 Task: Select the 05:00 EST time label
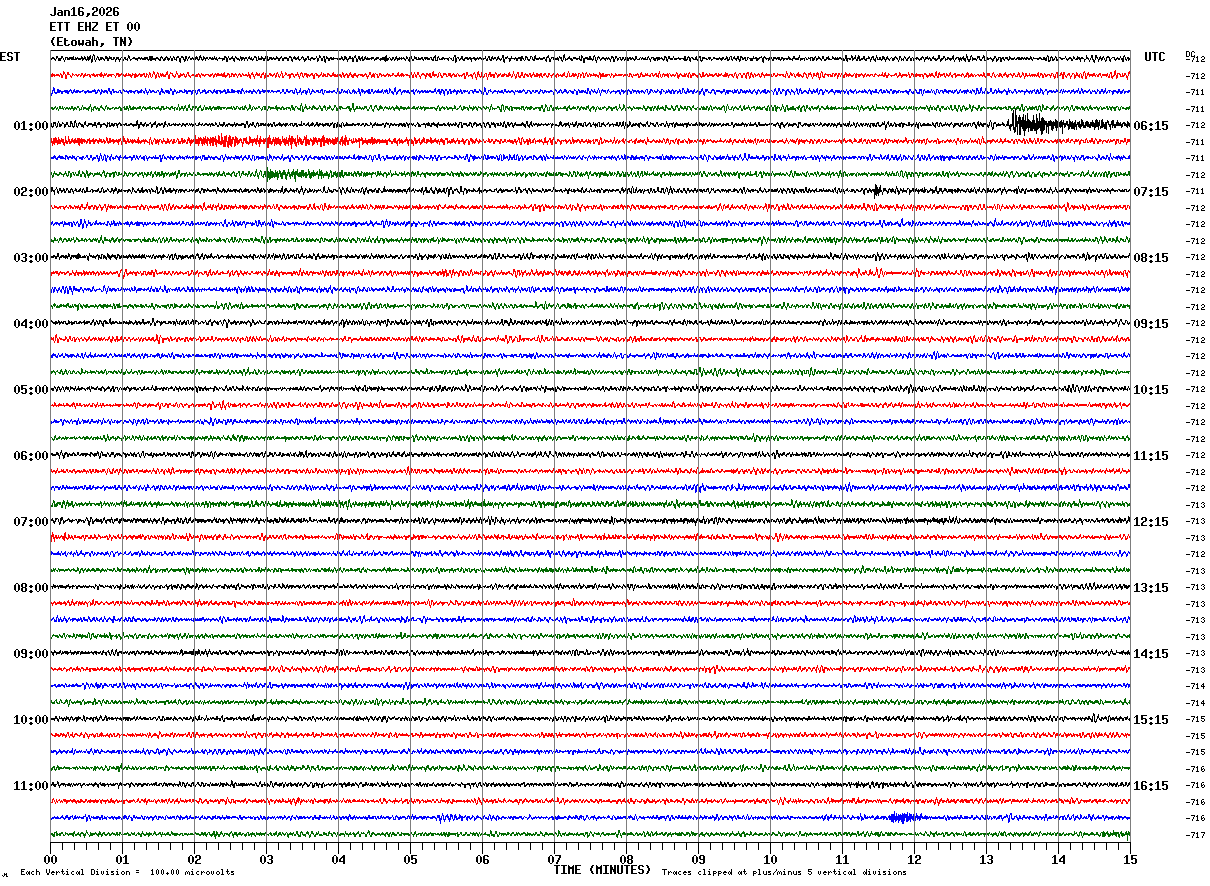(x=31, y=390)
